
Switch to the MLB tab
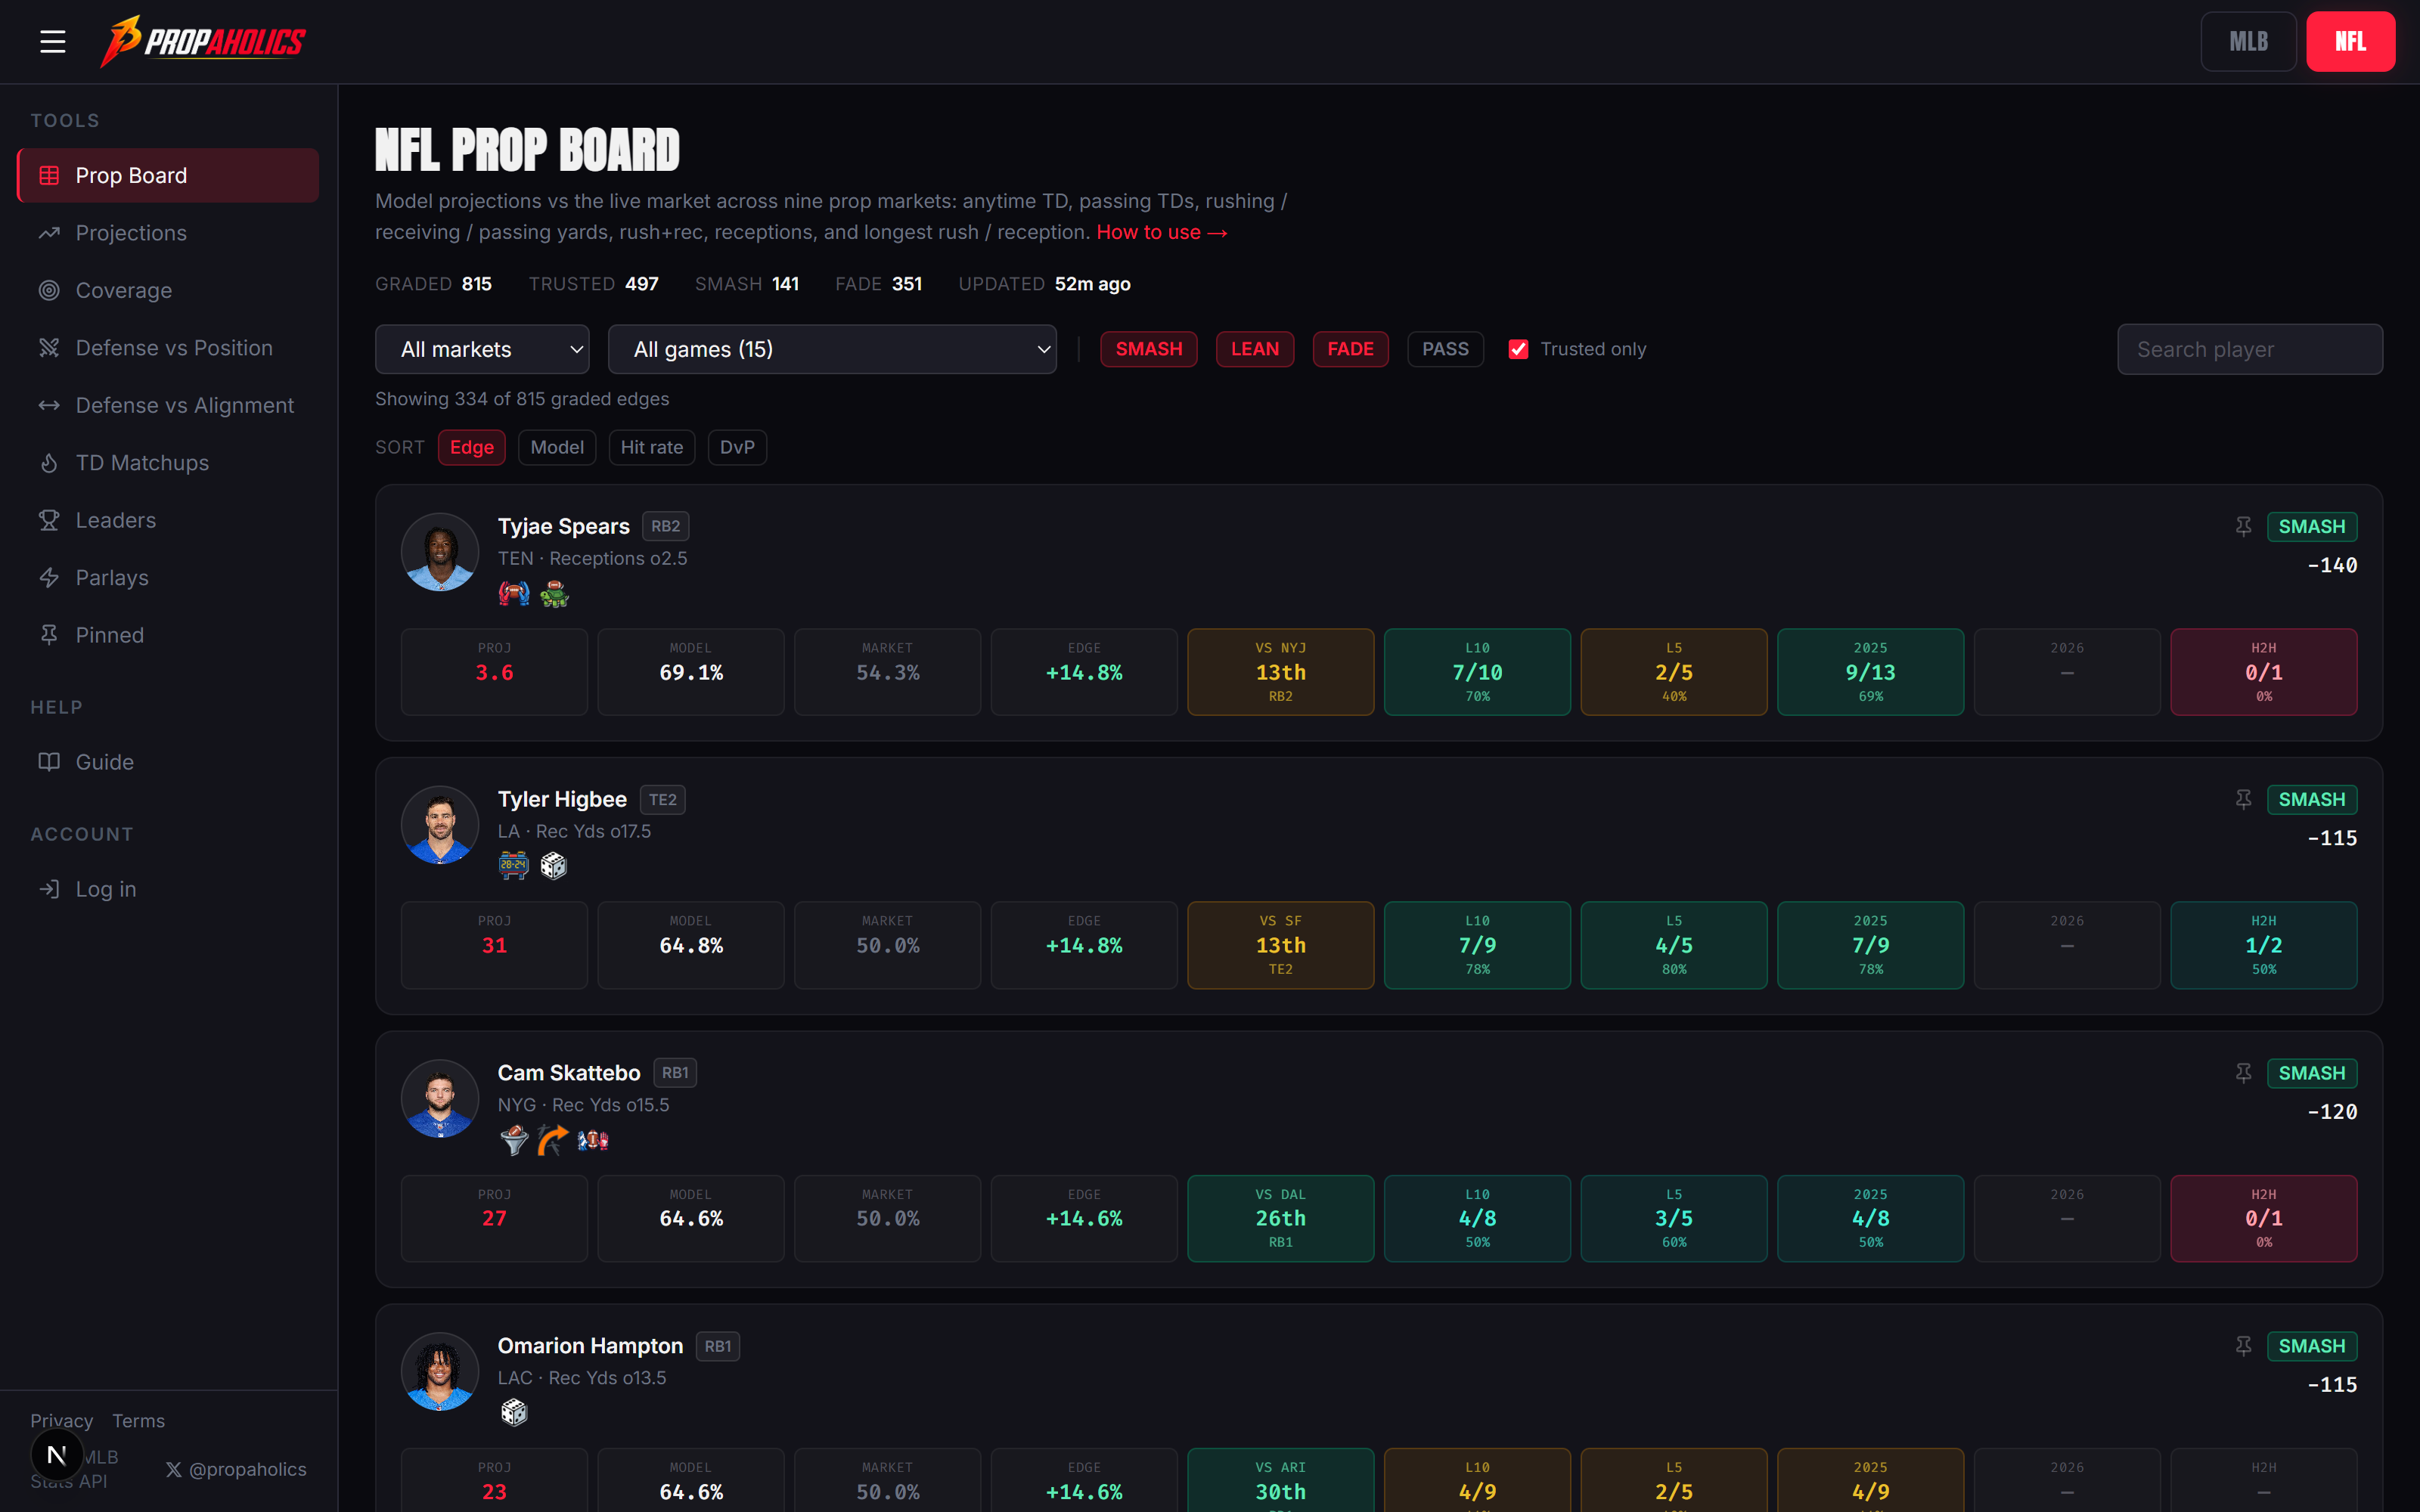pyautogui.click(x=2248, y=41)
